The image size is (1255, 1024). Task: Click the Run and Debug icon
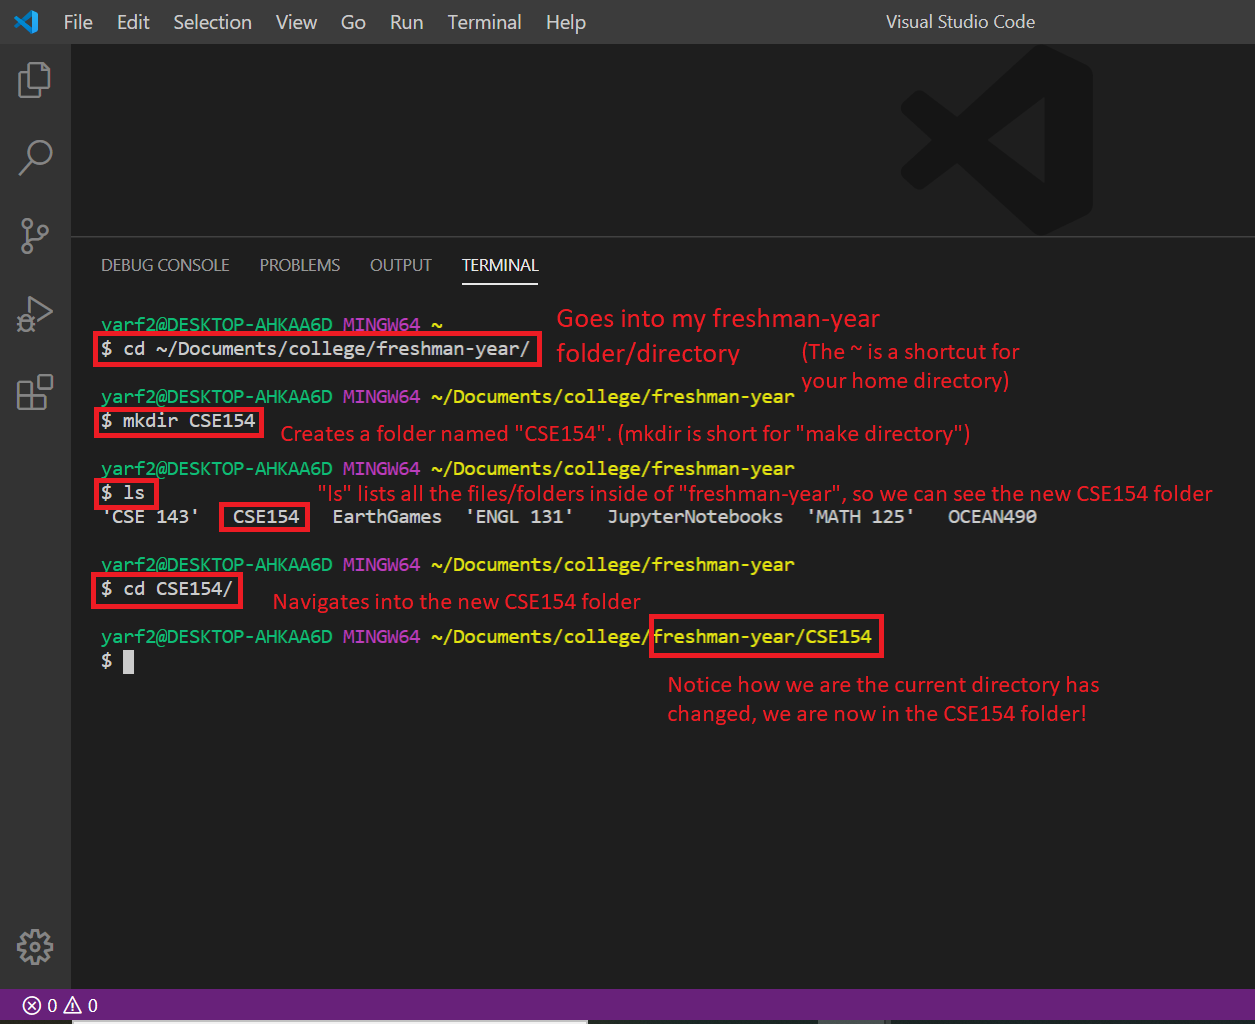35,313
